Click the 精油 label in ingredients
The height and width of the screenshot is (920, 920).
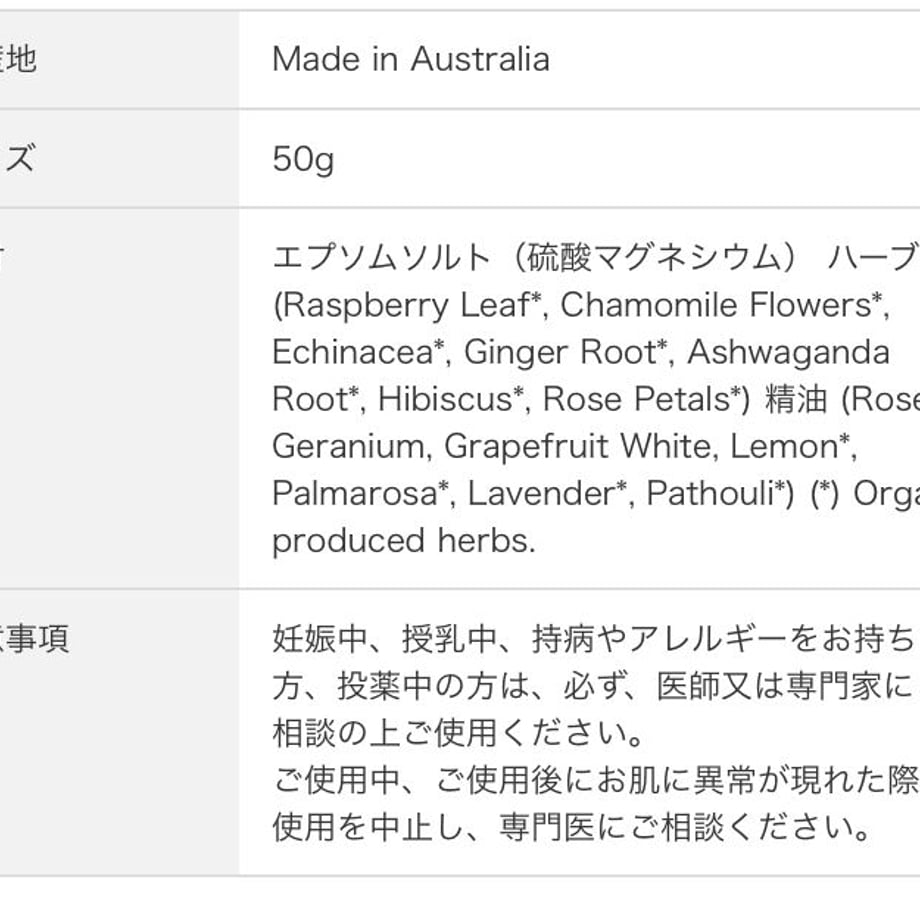(796, 400)
